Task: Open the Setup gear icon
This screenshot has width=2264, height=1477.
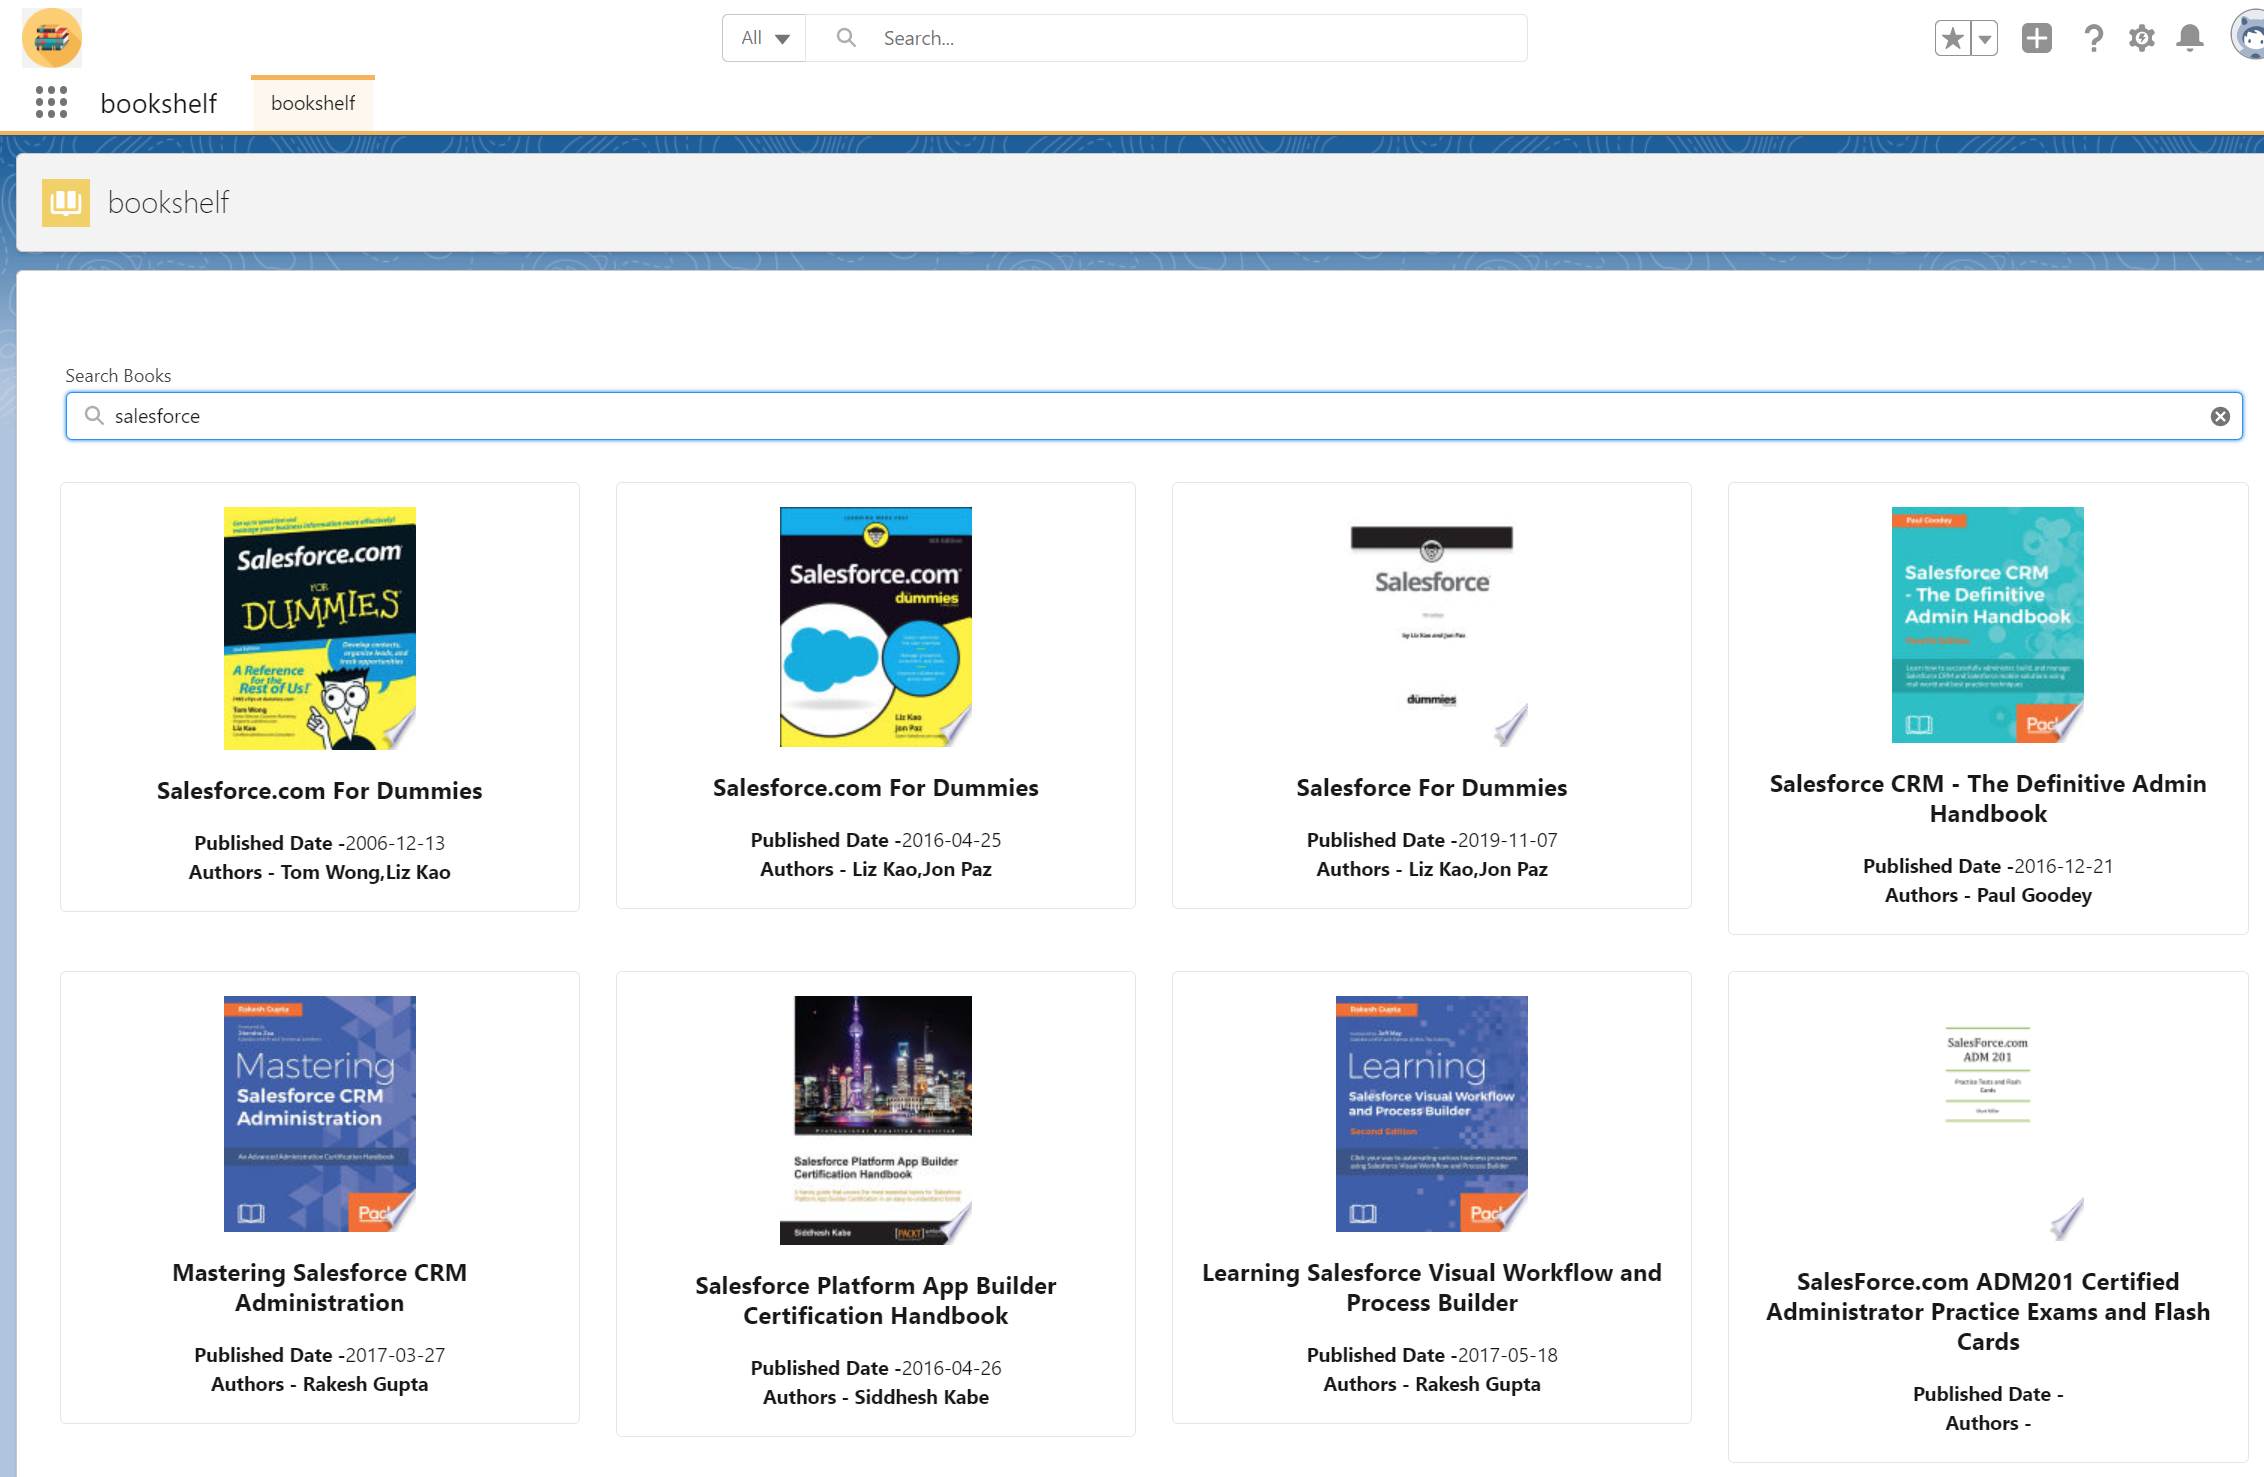Action: (x=2141, y=39)
